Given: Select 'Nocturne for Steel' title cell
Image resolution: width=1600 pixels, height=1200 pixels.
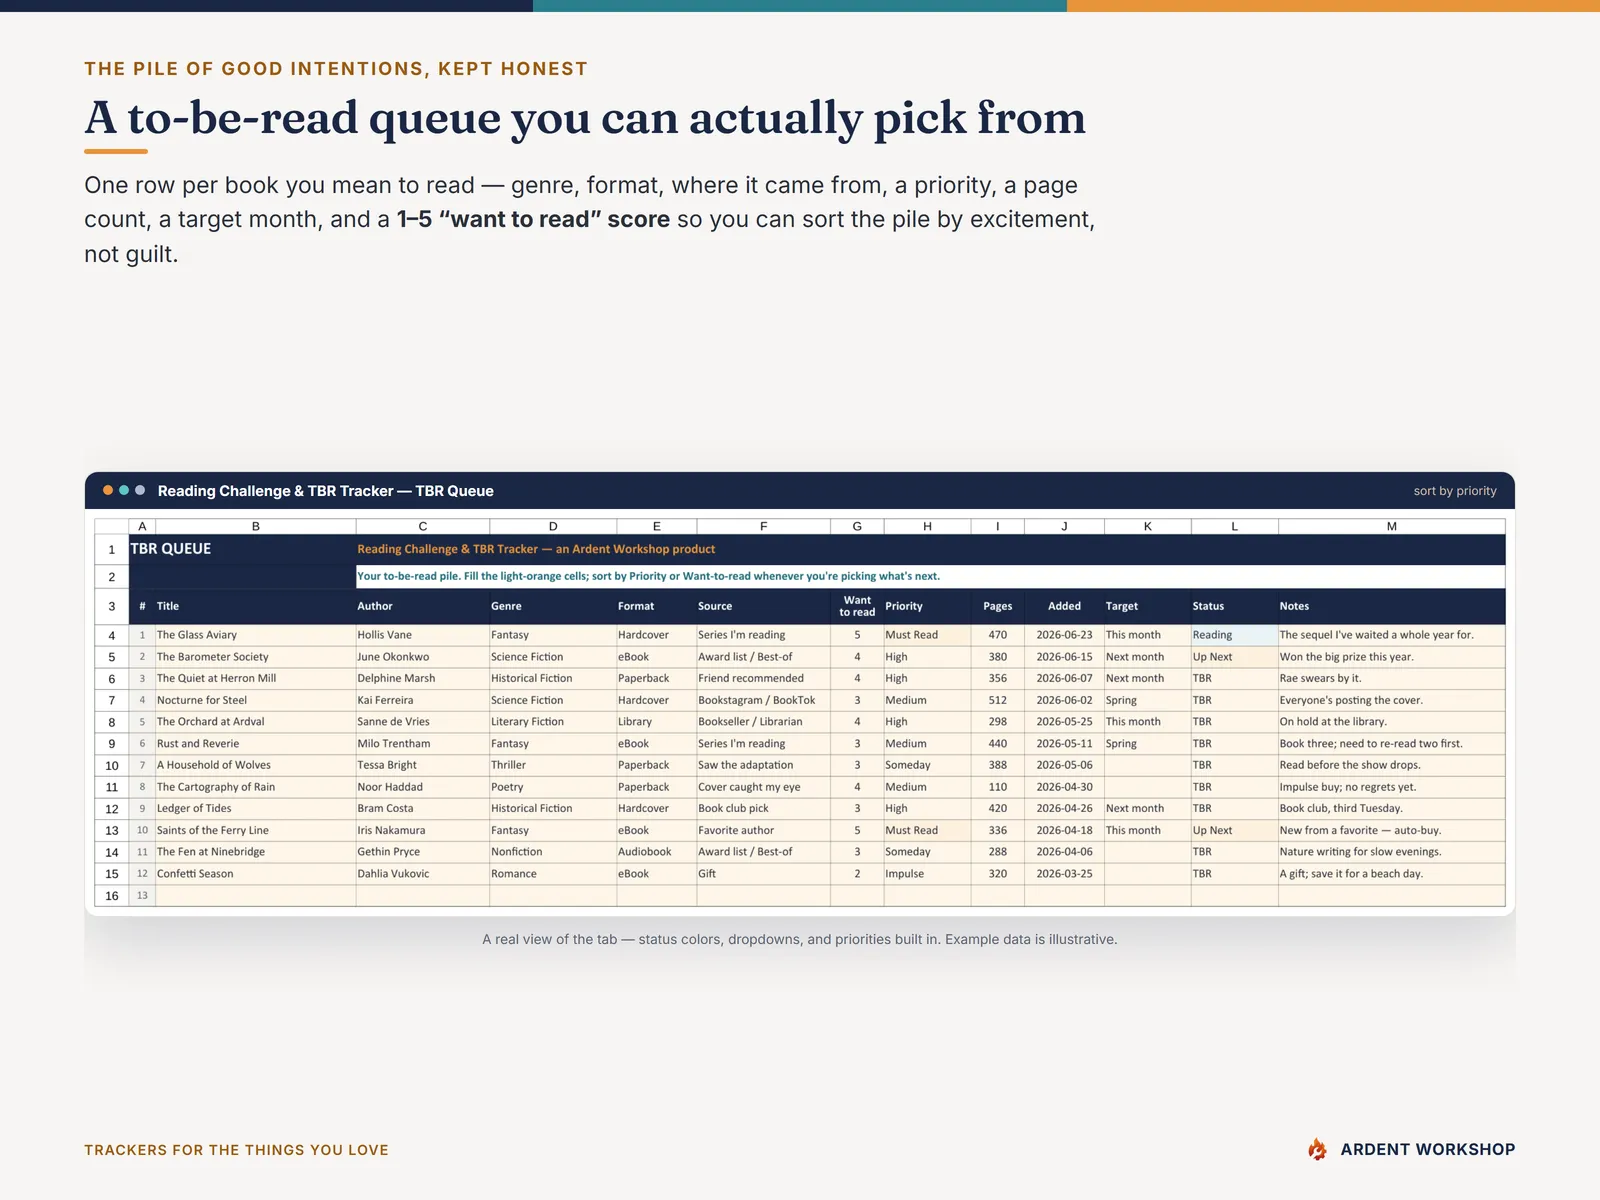Looking at the screenshot, I should 256,700.
